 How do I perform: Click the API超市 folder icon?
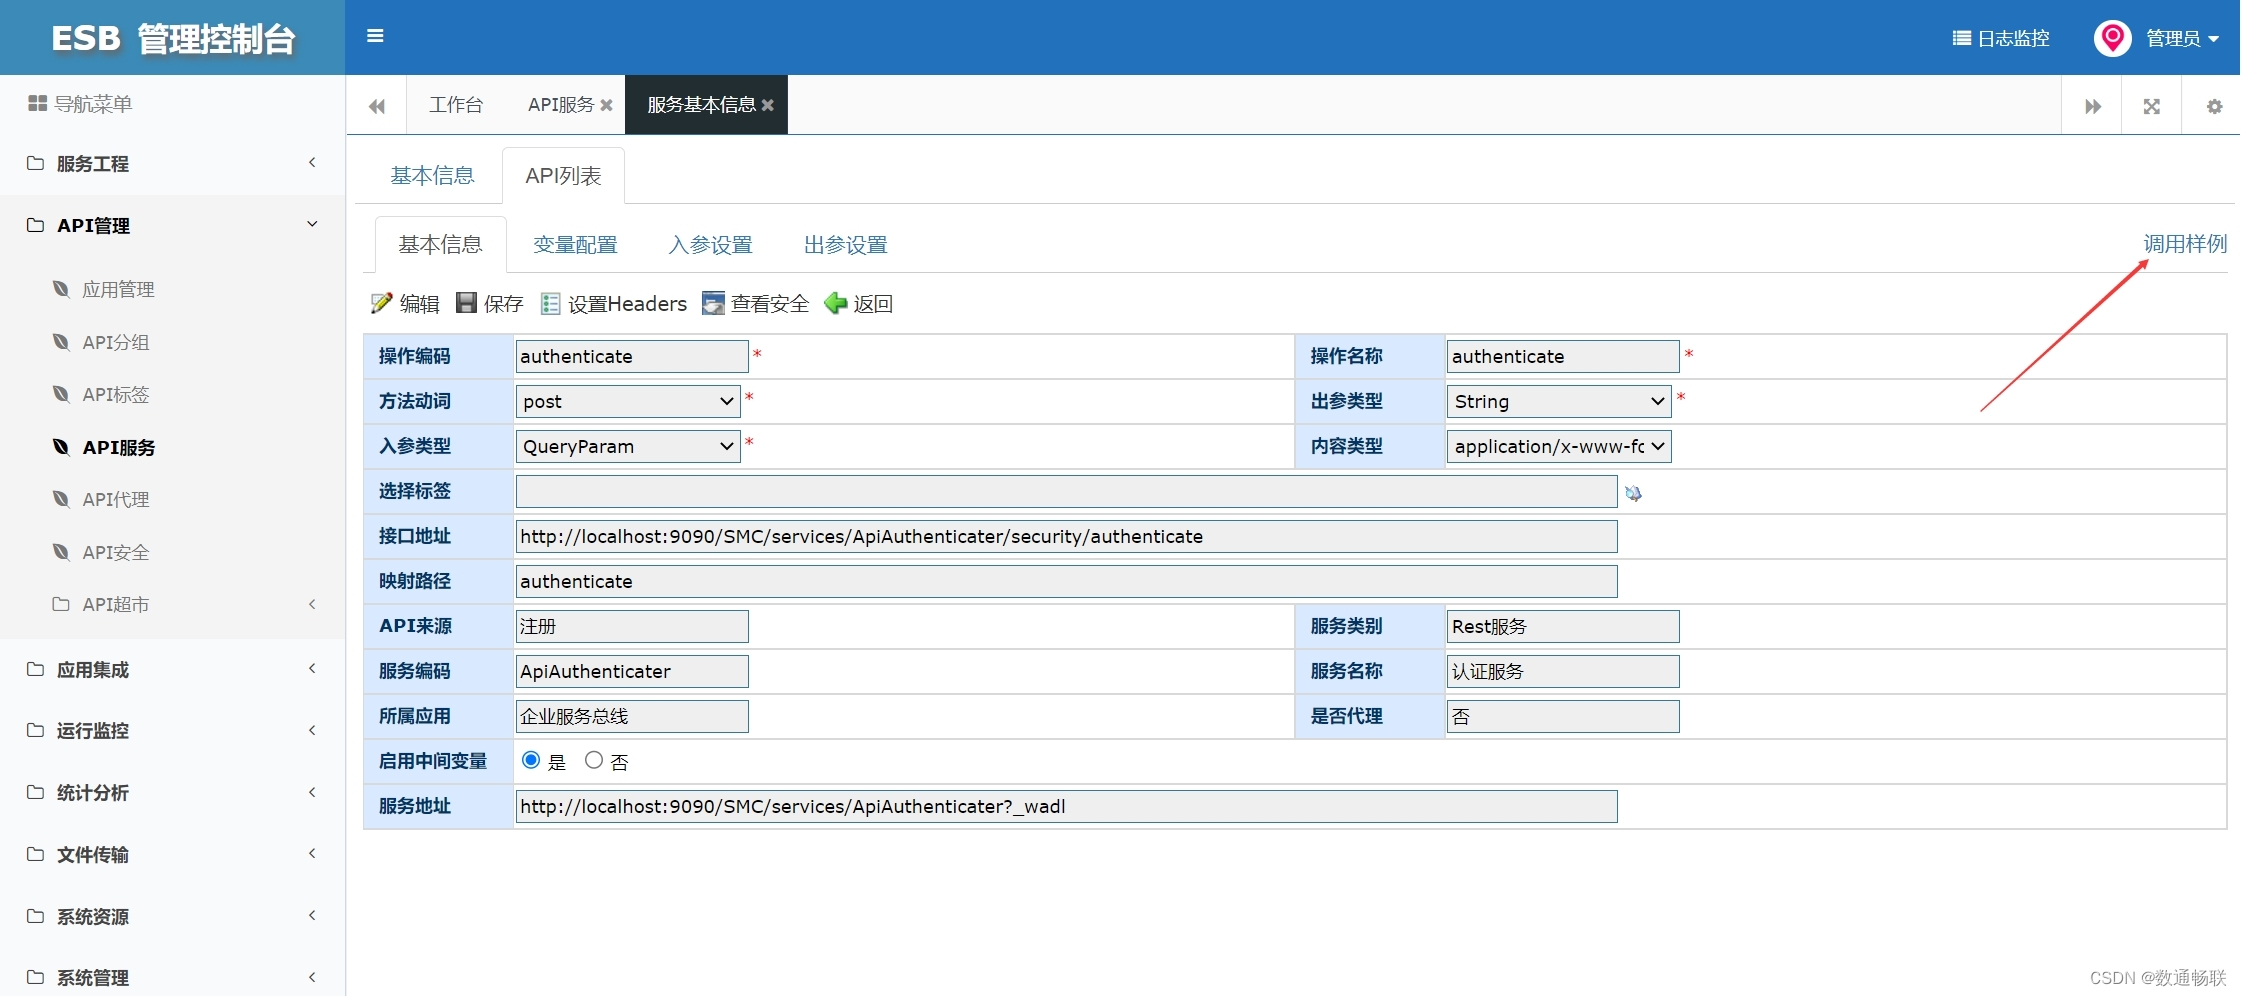pyautogui.click(x=61, y=604)
